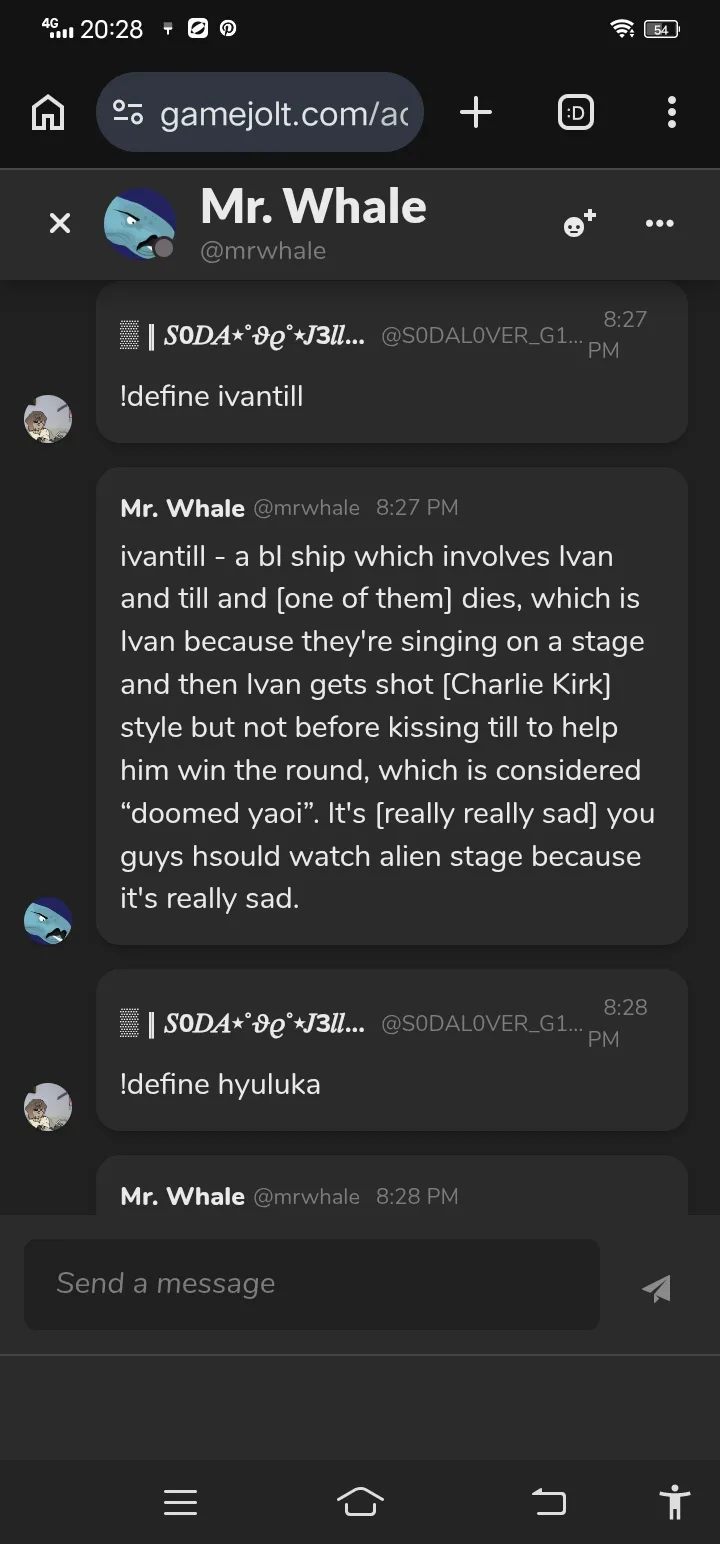Tap the S0DA user avatar beside ivantill message
This screenshot has width=720, height=1544.
coord(48,419)
